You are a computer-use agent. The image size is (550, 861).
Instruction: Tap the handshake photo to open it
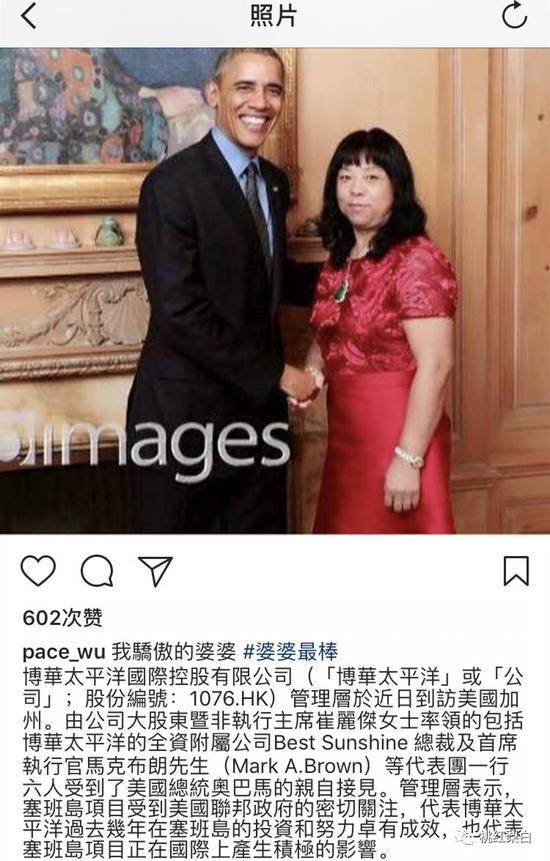click(x=275, y=290)
